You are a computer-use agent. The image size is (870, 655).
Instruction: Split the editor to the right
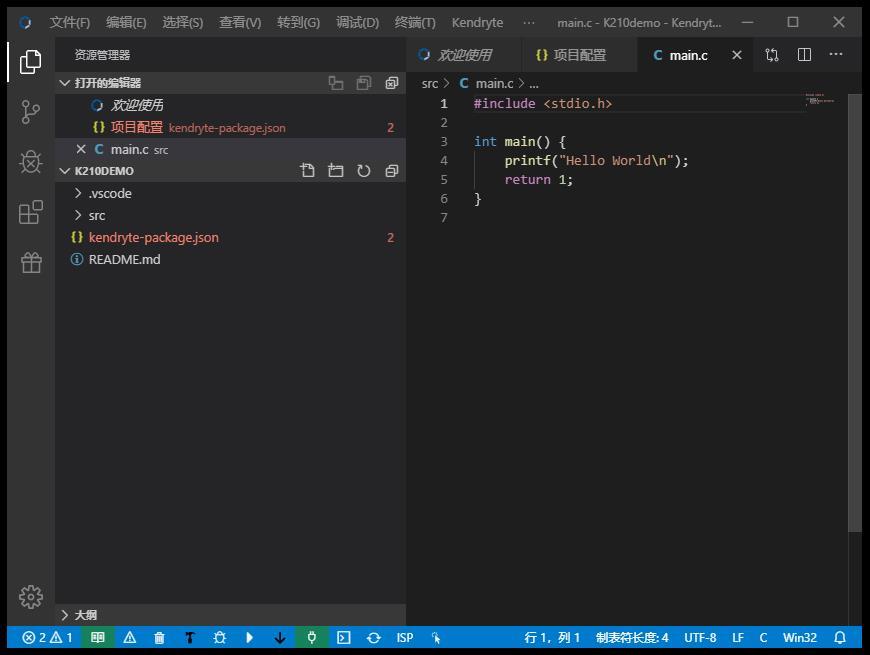click(x=804, y=55)
